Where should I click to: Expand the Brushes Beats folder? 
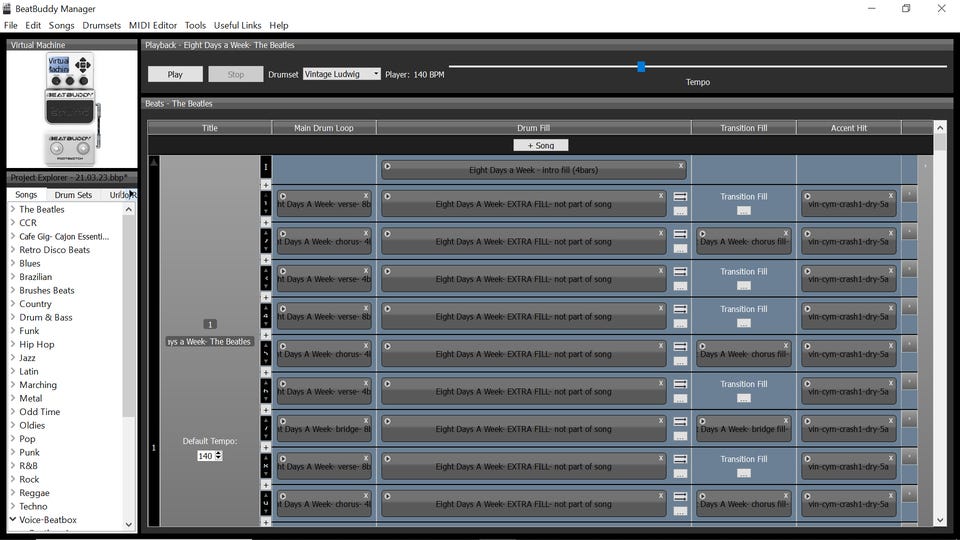click(13, 290)
